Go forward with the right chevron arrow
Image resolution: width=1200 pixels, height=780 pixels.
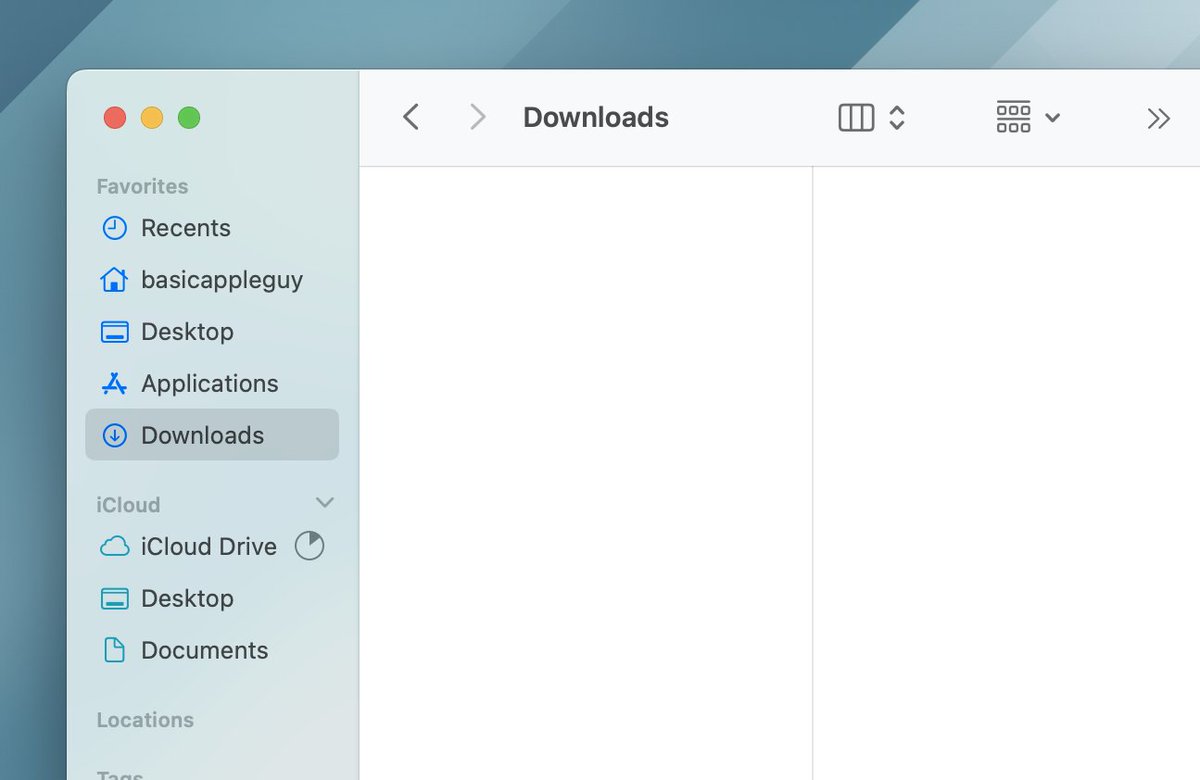tap(478, 117)
